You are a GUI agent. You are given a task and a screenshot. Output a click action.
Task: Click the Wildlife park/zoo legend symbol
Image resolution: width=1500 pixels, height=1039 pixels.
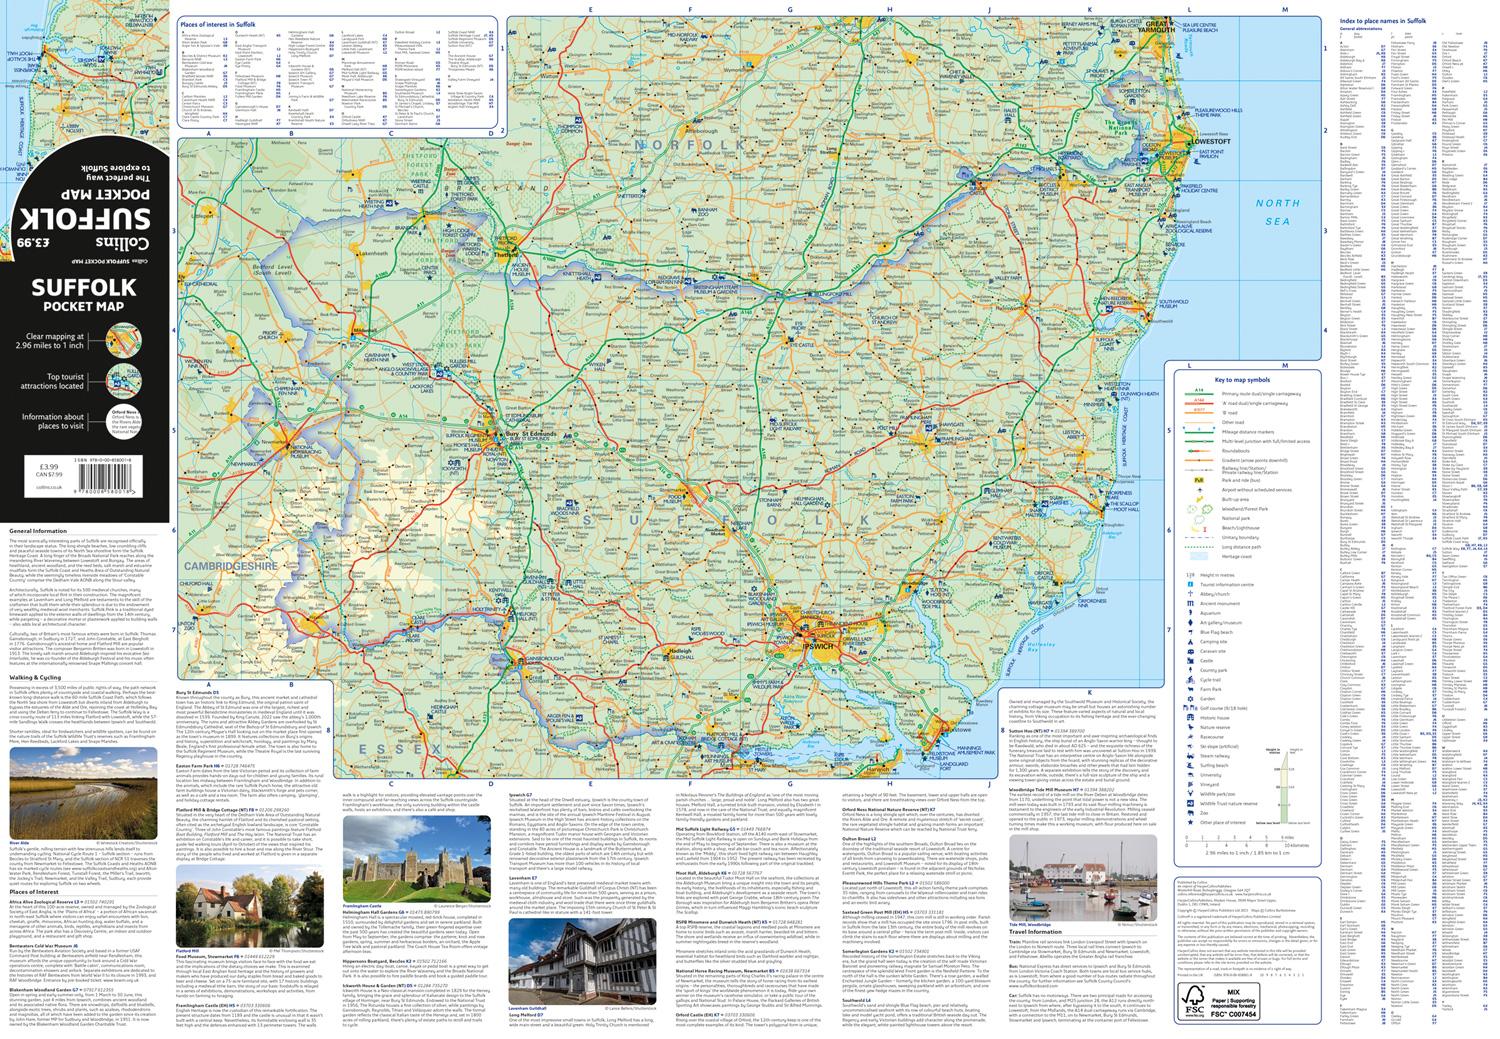click(1192, 794)
